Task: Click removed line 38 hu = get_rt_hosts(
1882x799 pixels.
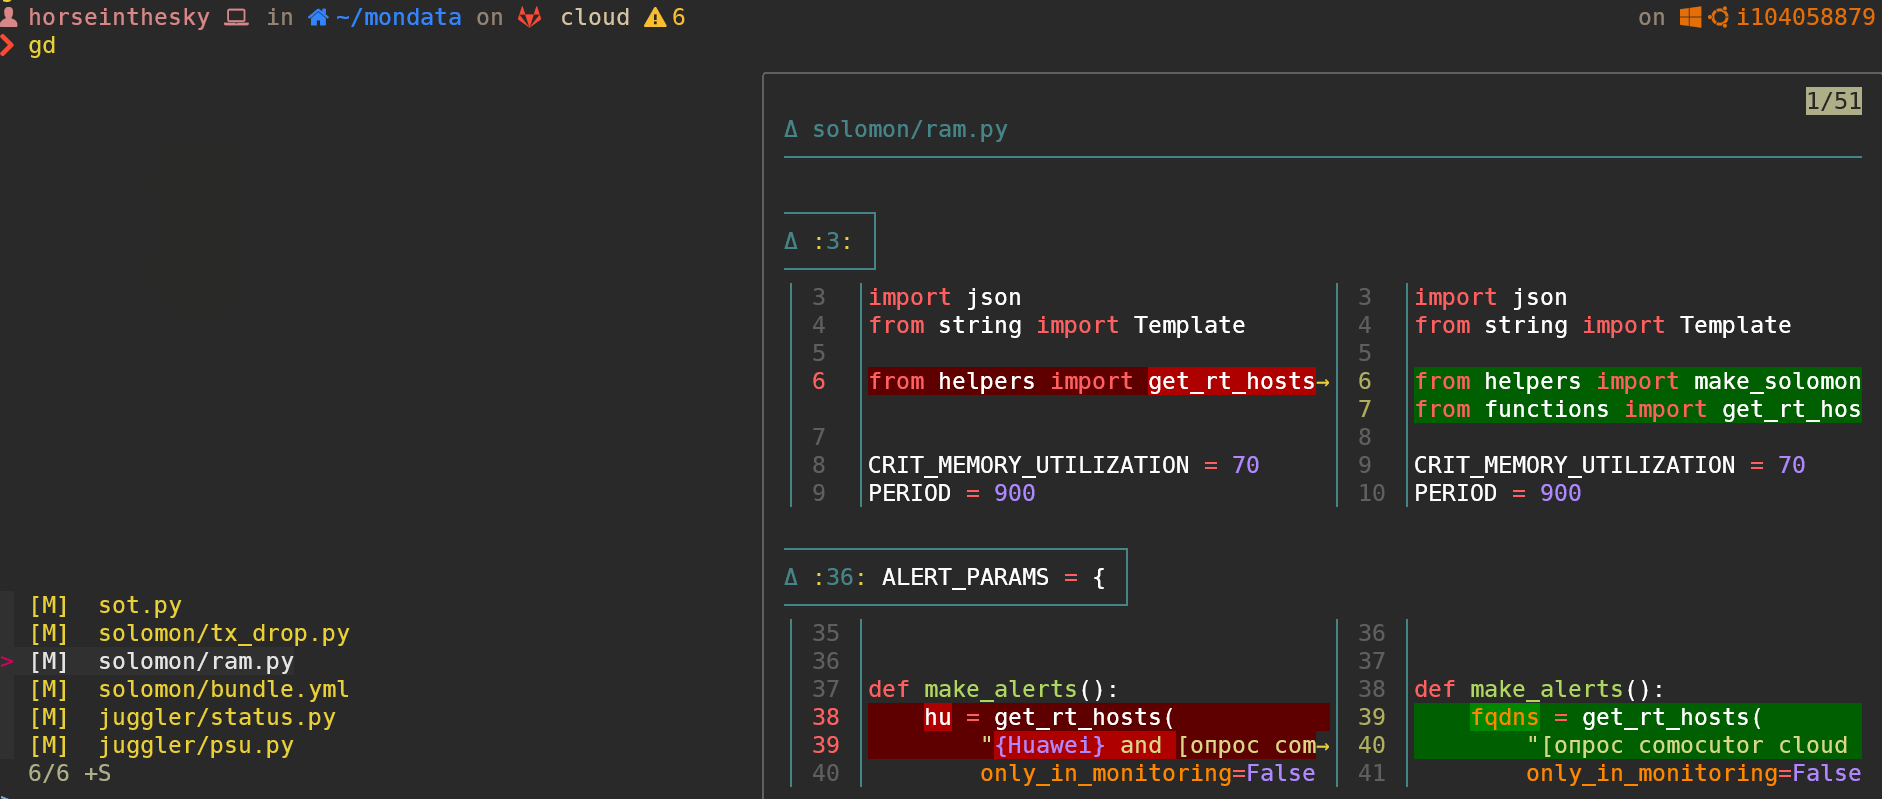Action: (x=1099, y=717)
